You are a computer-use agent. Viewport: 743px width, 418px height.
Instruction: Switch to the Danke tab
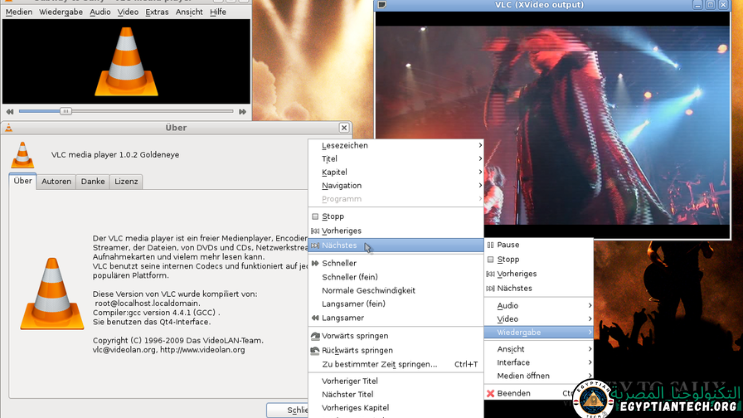tap(93, 181)
